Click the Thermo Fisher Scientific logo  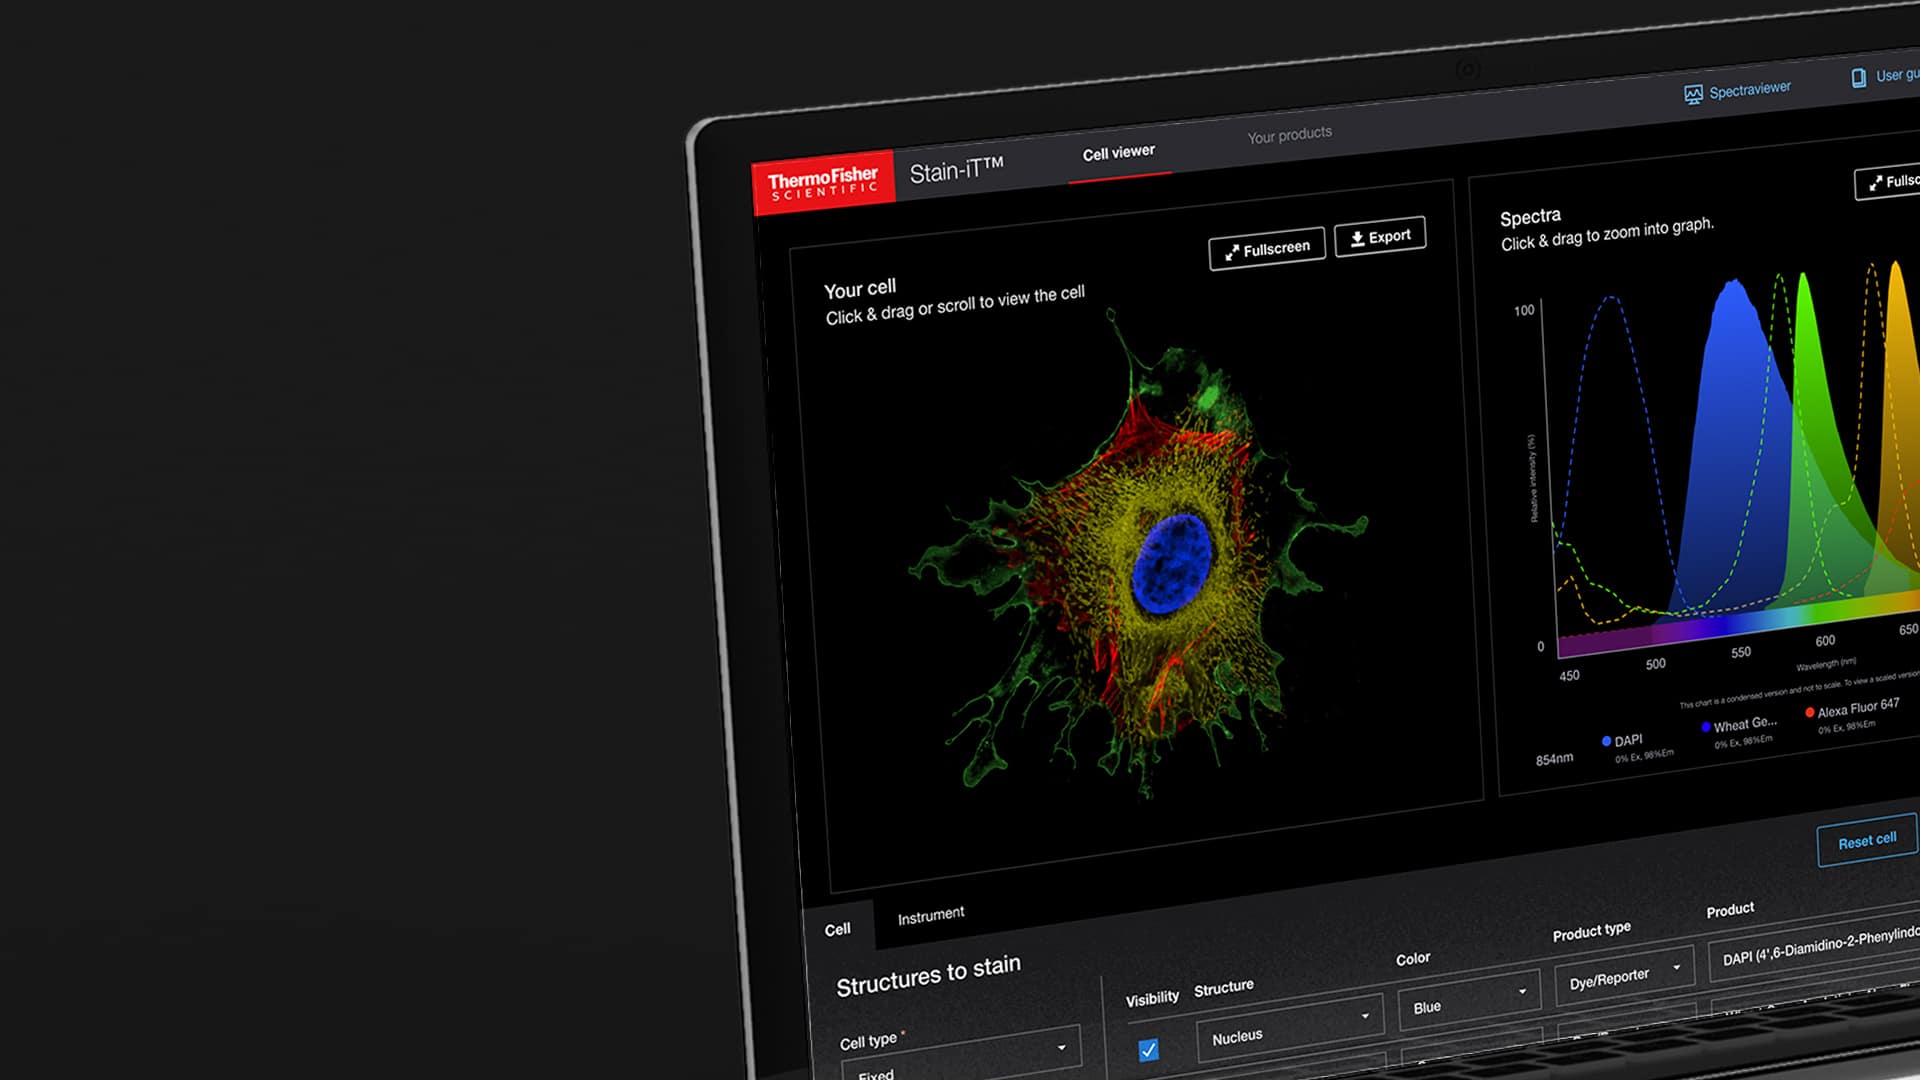(823, 182)
